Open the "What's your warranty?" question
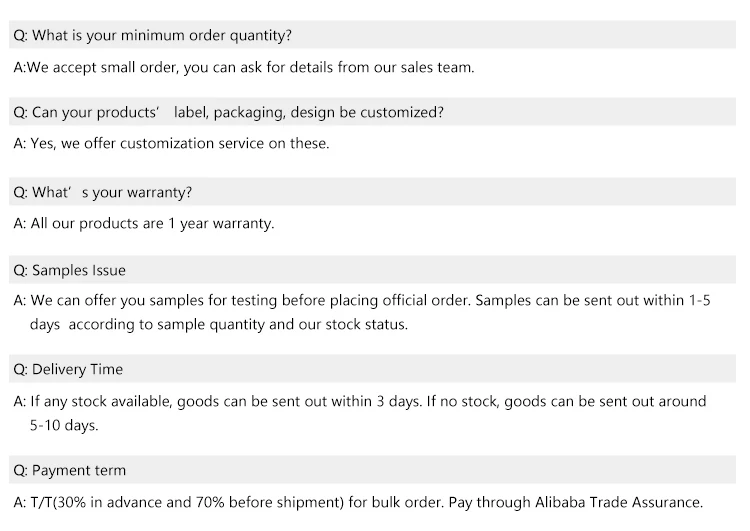This screenshot has height=531, width=750. (x=101, y=192)
